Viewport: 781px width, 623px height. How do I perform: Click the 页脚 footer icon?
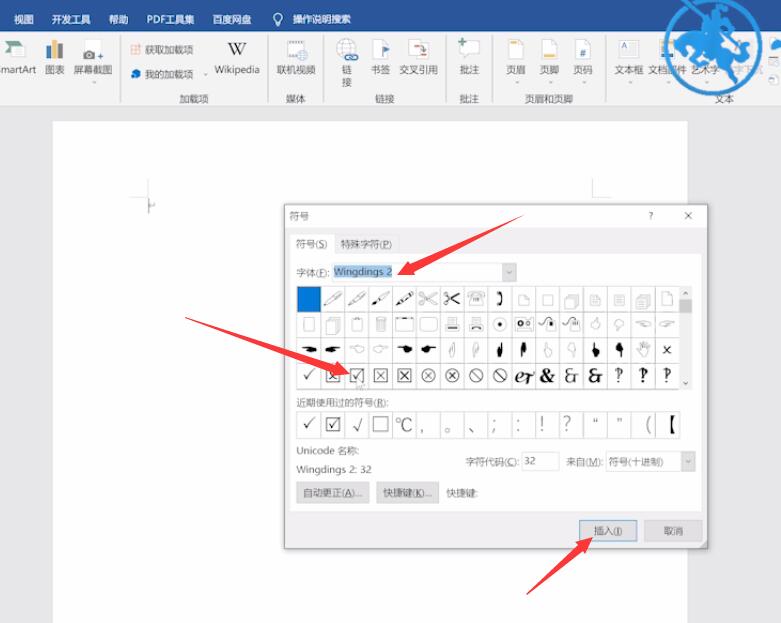(x=549, y=50)
